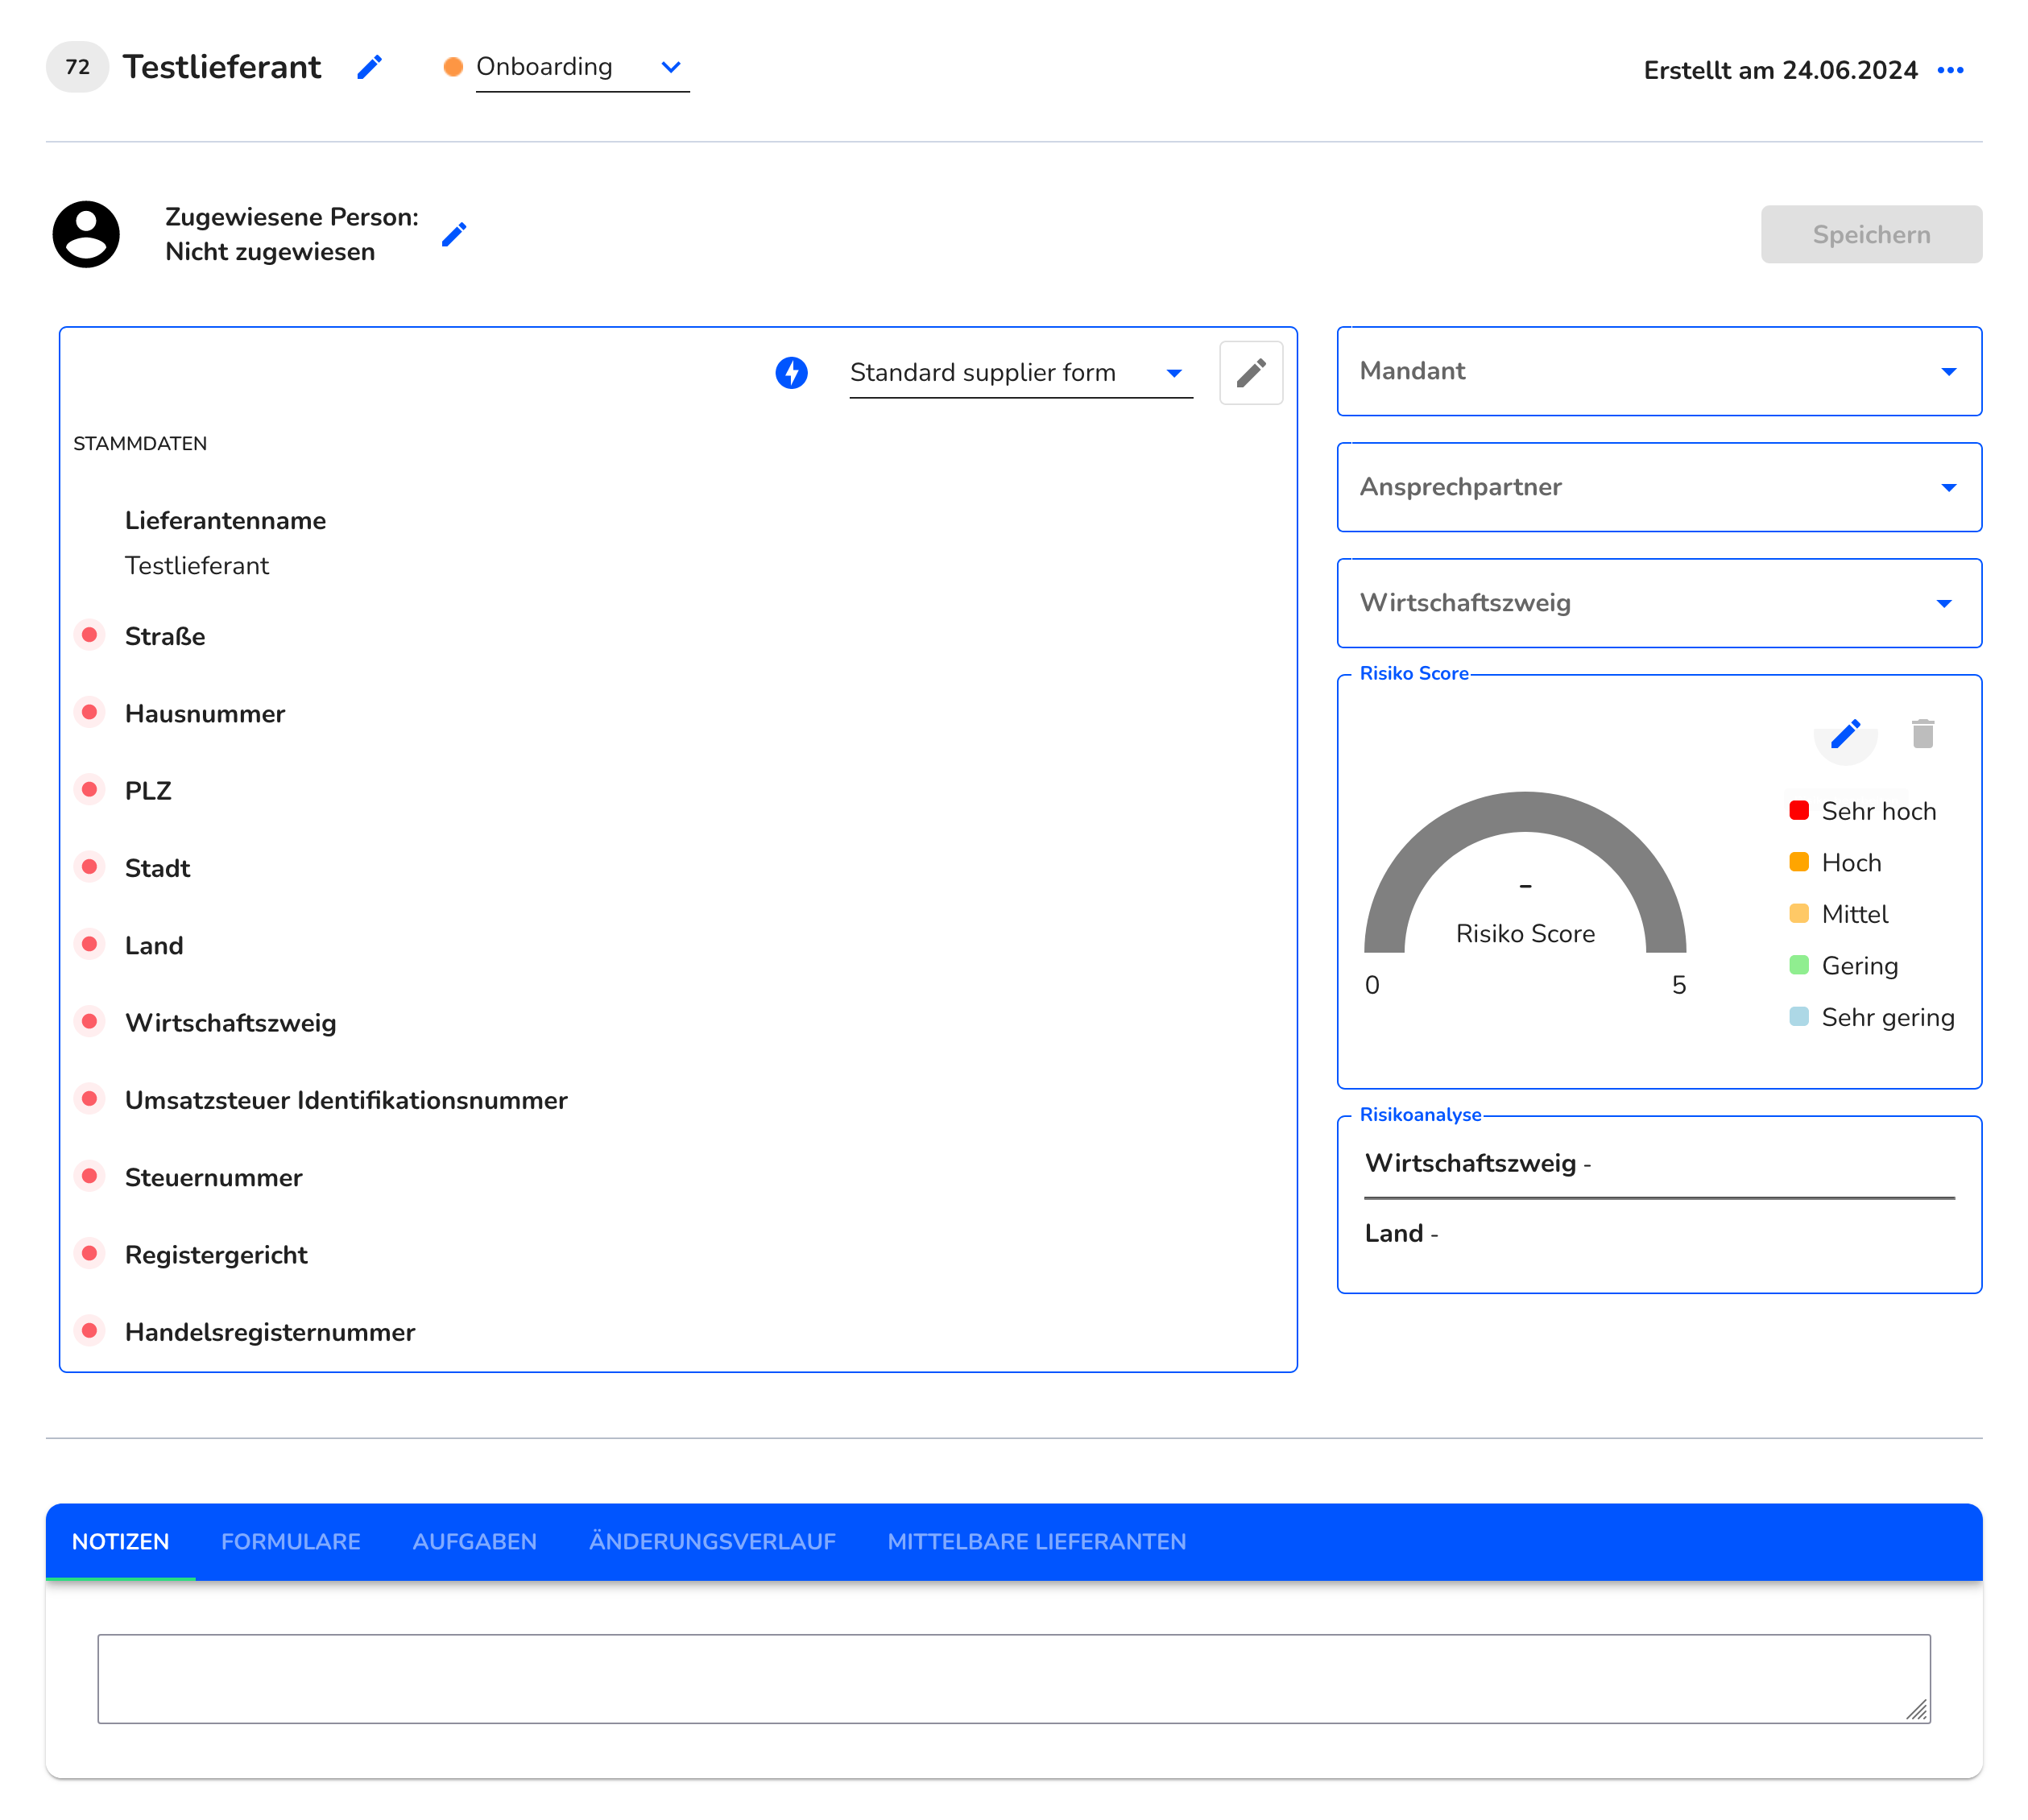Click the Gering green legend swatch
This screenshot has height=1820, width=2028.
(1799, 965)
